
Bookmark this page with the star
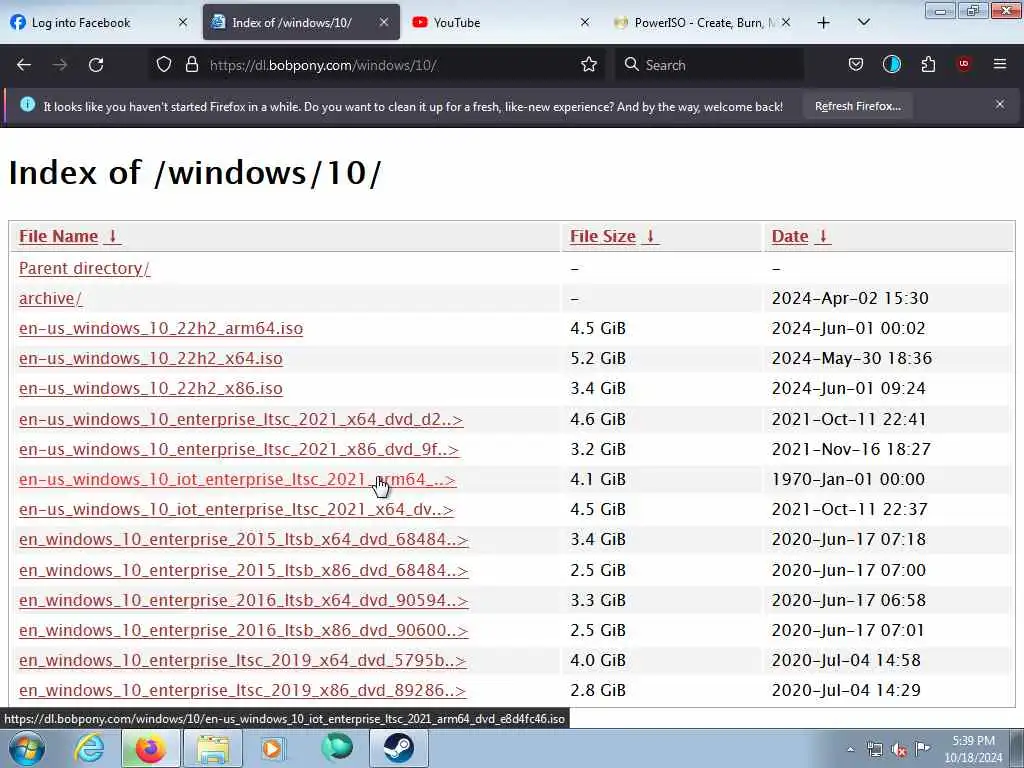(x=589, y=65)
